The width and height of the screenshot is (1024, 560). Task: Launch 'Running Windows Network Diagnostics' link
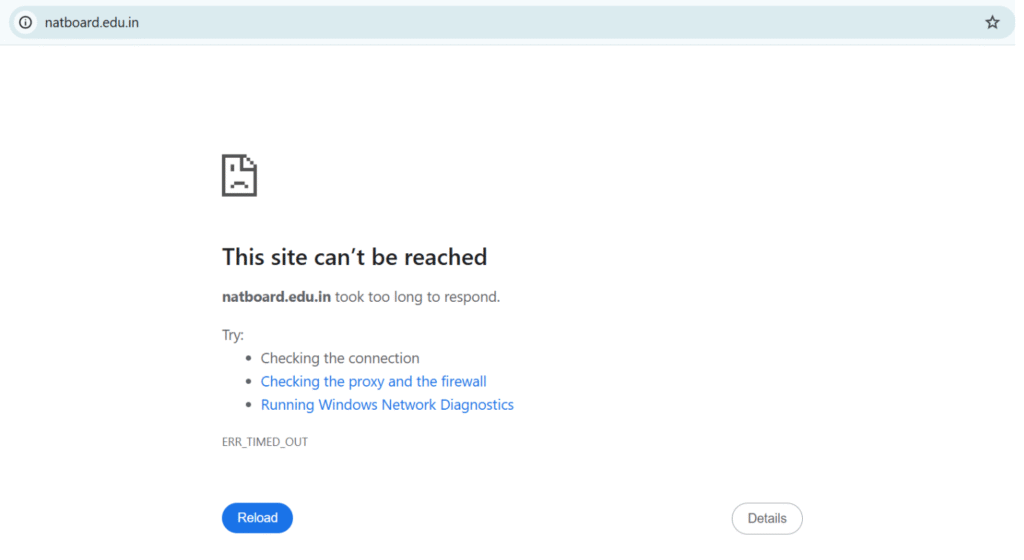coord(387,405)
